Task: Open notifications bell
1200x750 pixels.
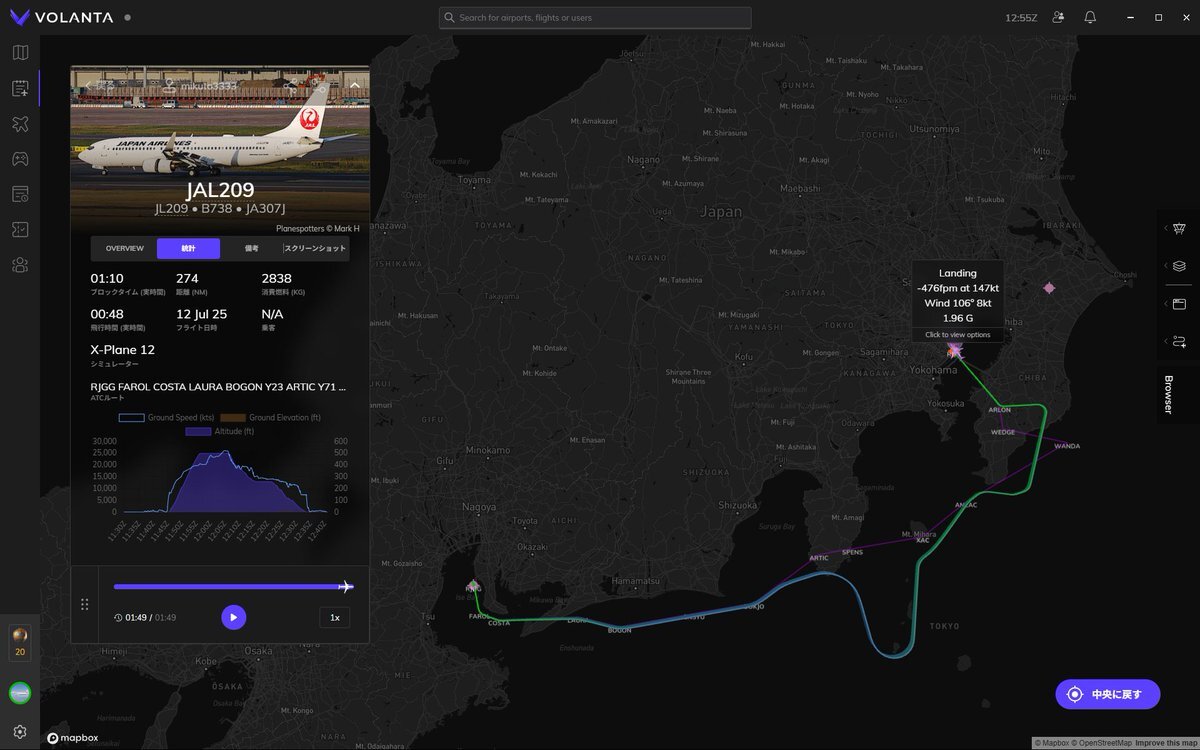Action: pyautogui.click(x=1090, y=17)
